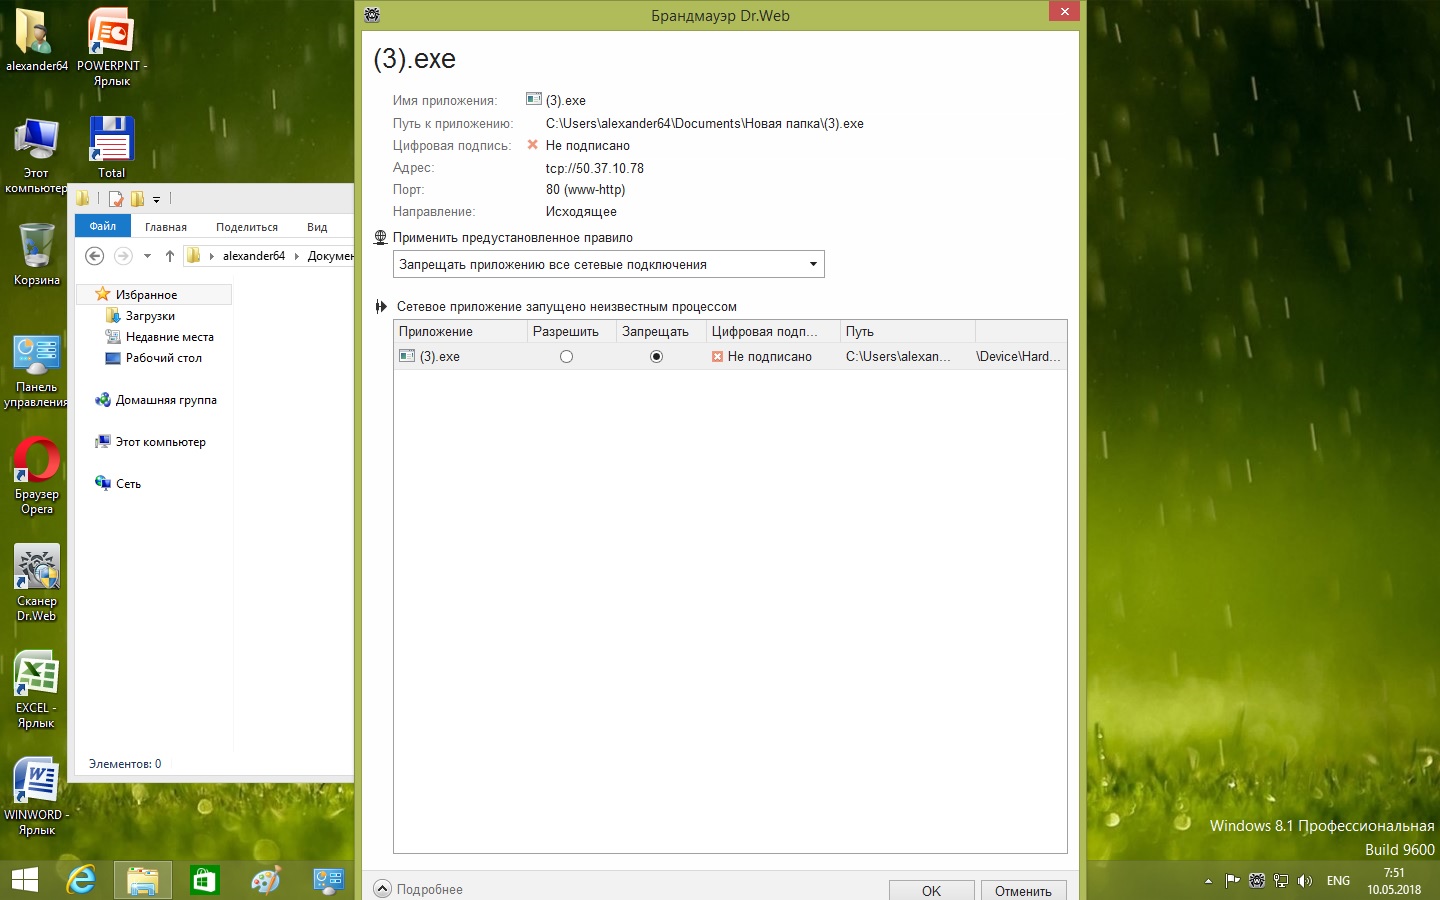Select the WINWORD shortcut on the desktop
The image size is (1440, 900).
pyautogui.click(x=37, y=797)
